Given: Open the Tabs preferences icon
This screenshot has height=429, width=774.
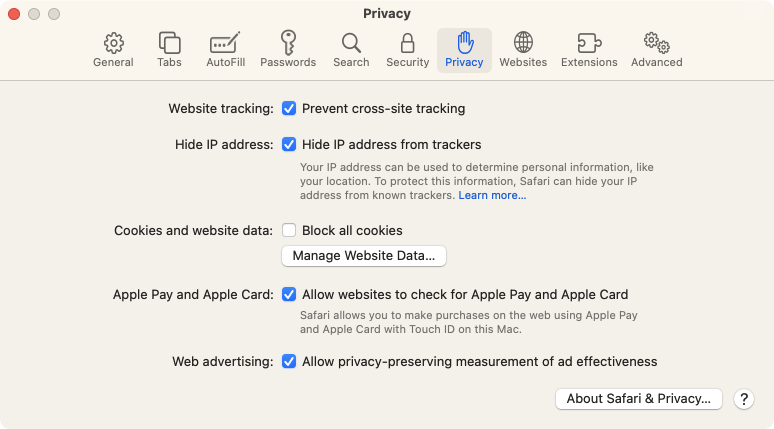Looking at the screenshot, I should tap(169, 43).
